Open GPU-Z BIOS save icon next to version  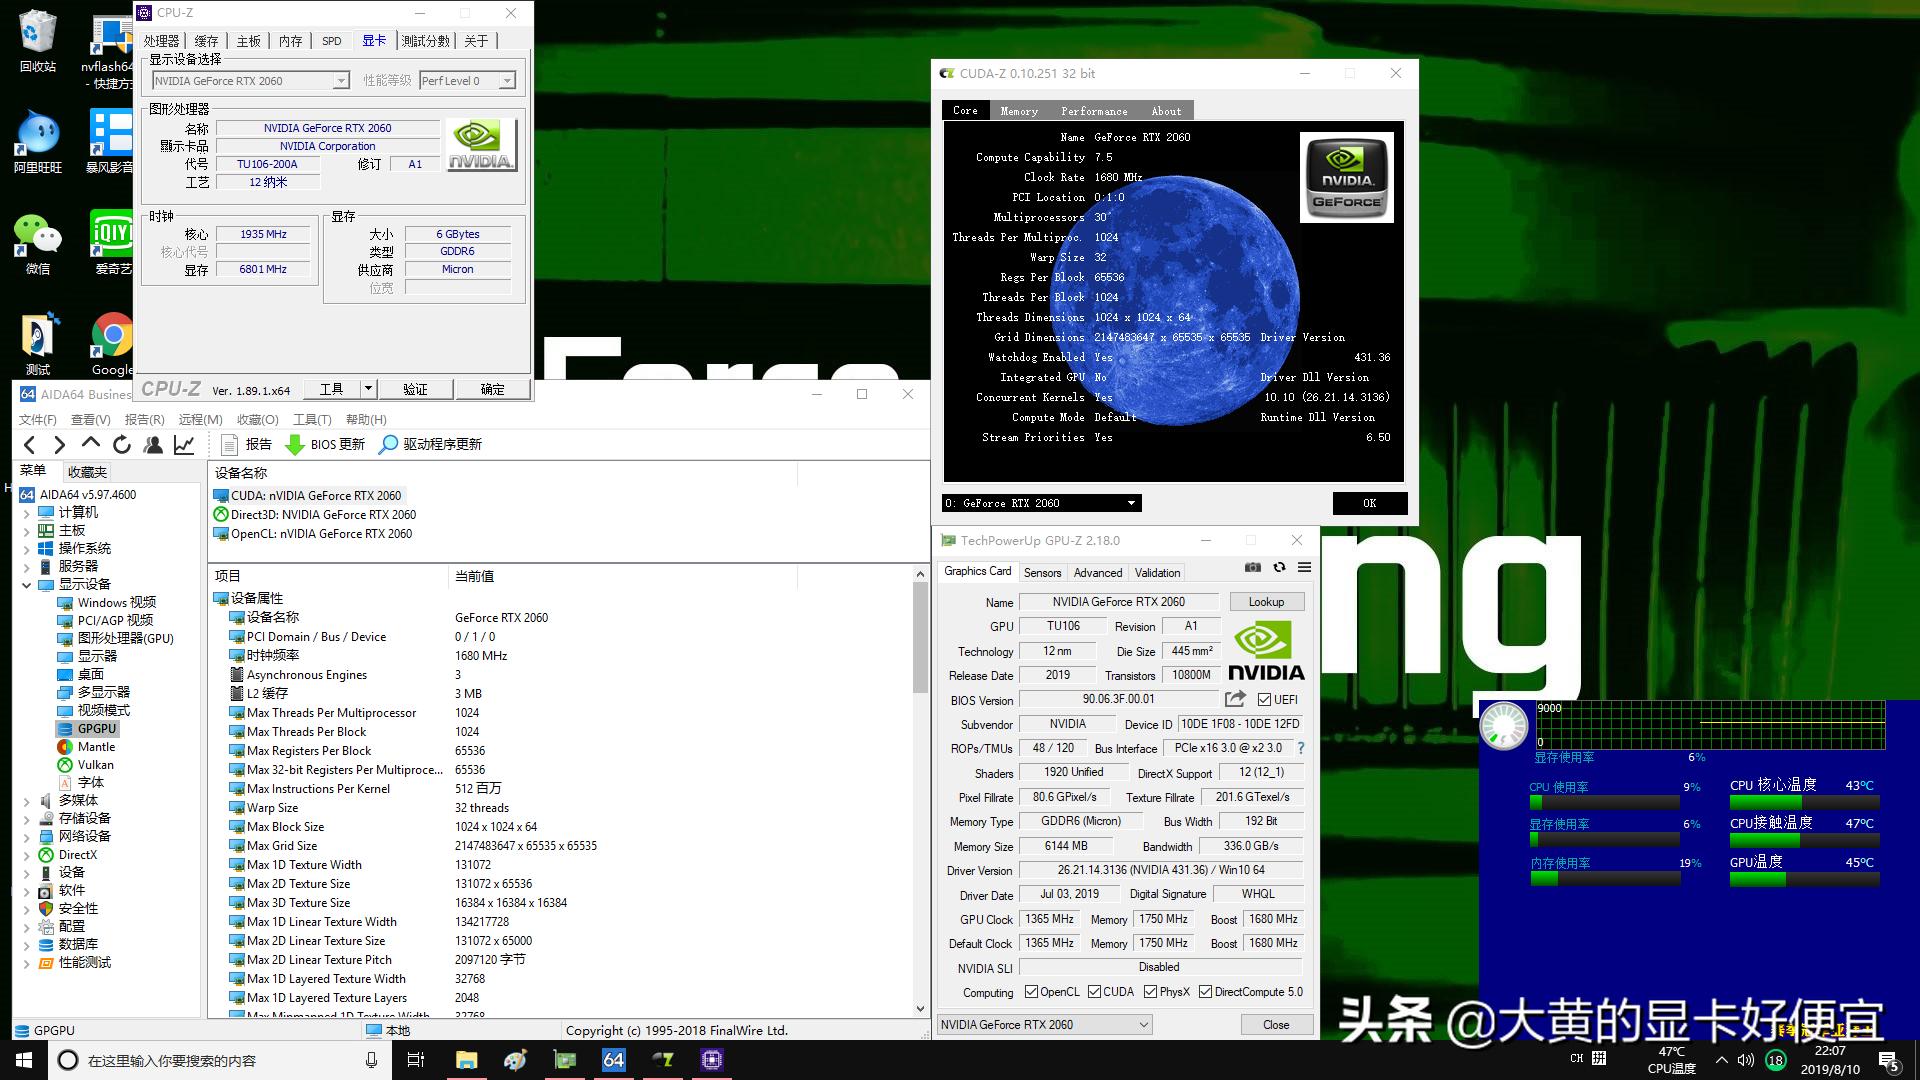(1233, 699)
